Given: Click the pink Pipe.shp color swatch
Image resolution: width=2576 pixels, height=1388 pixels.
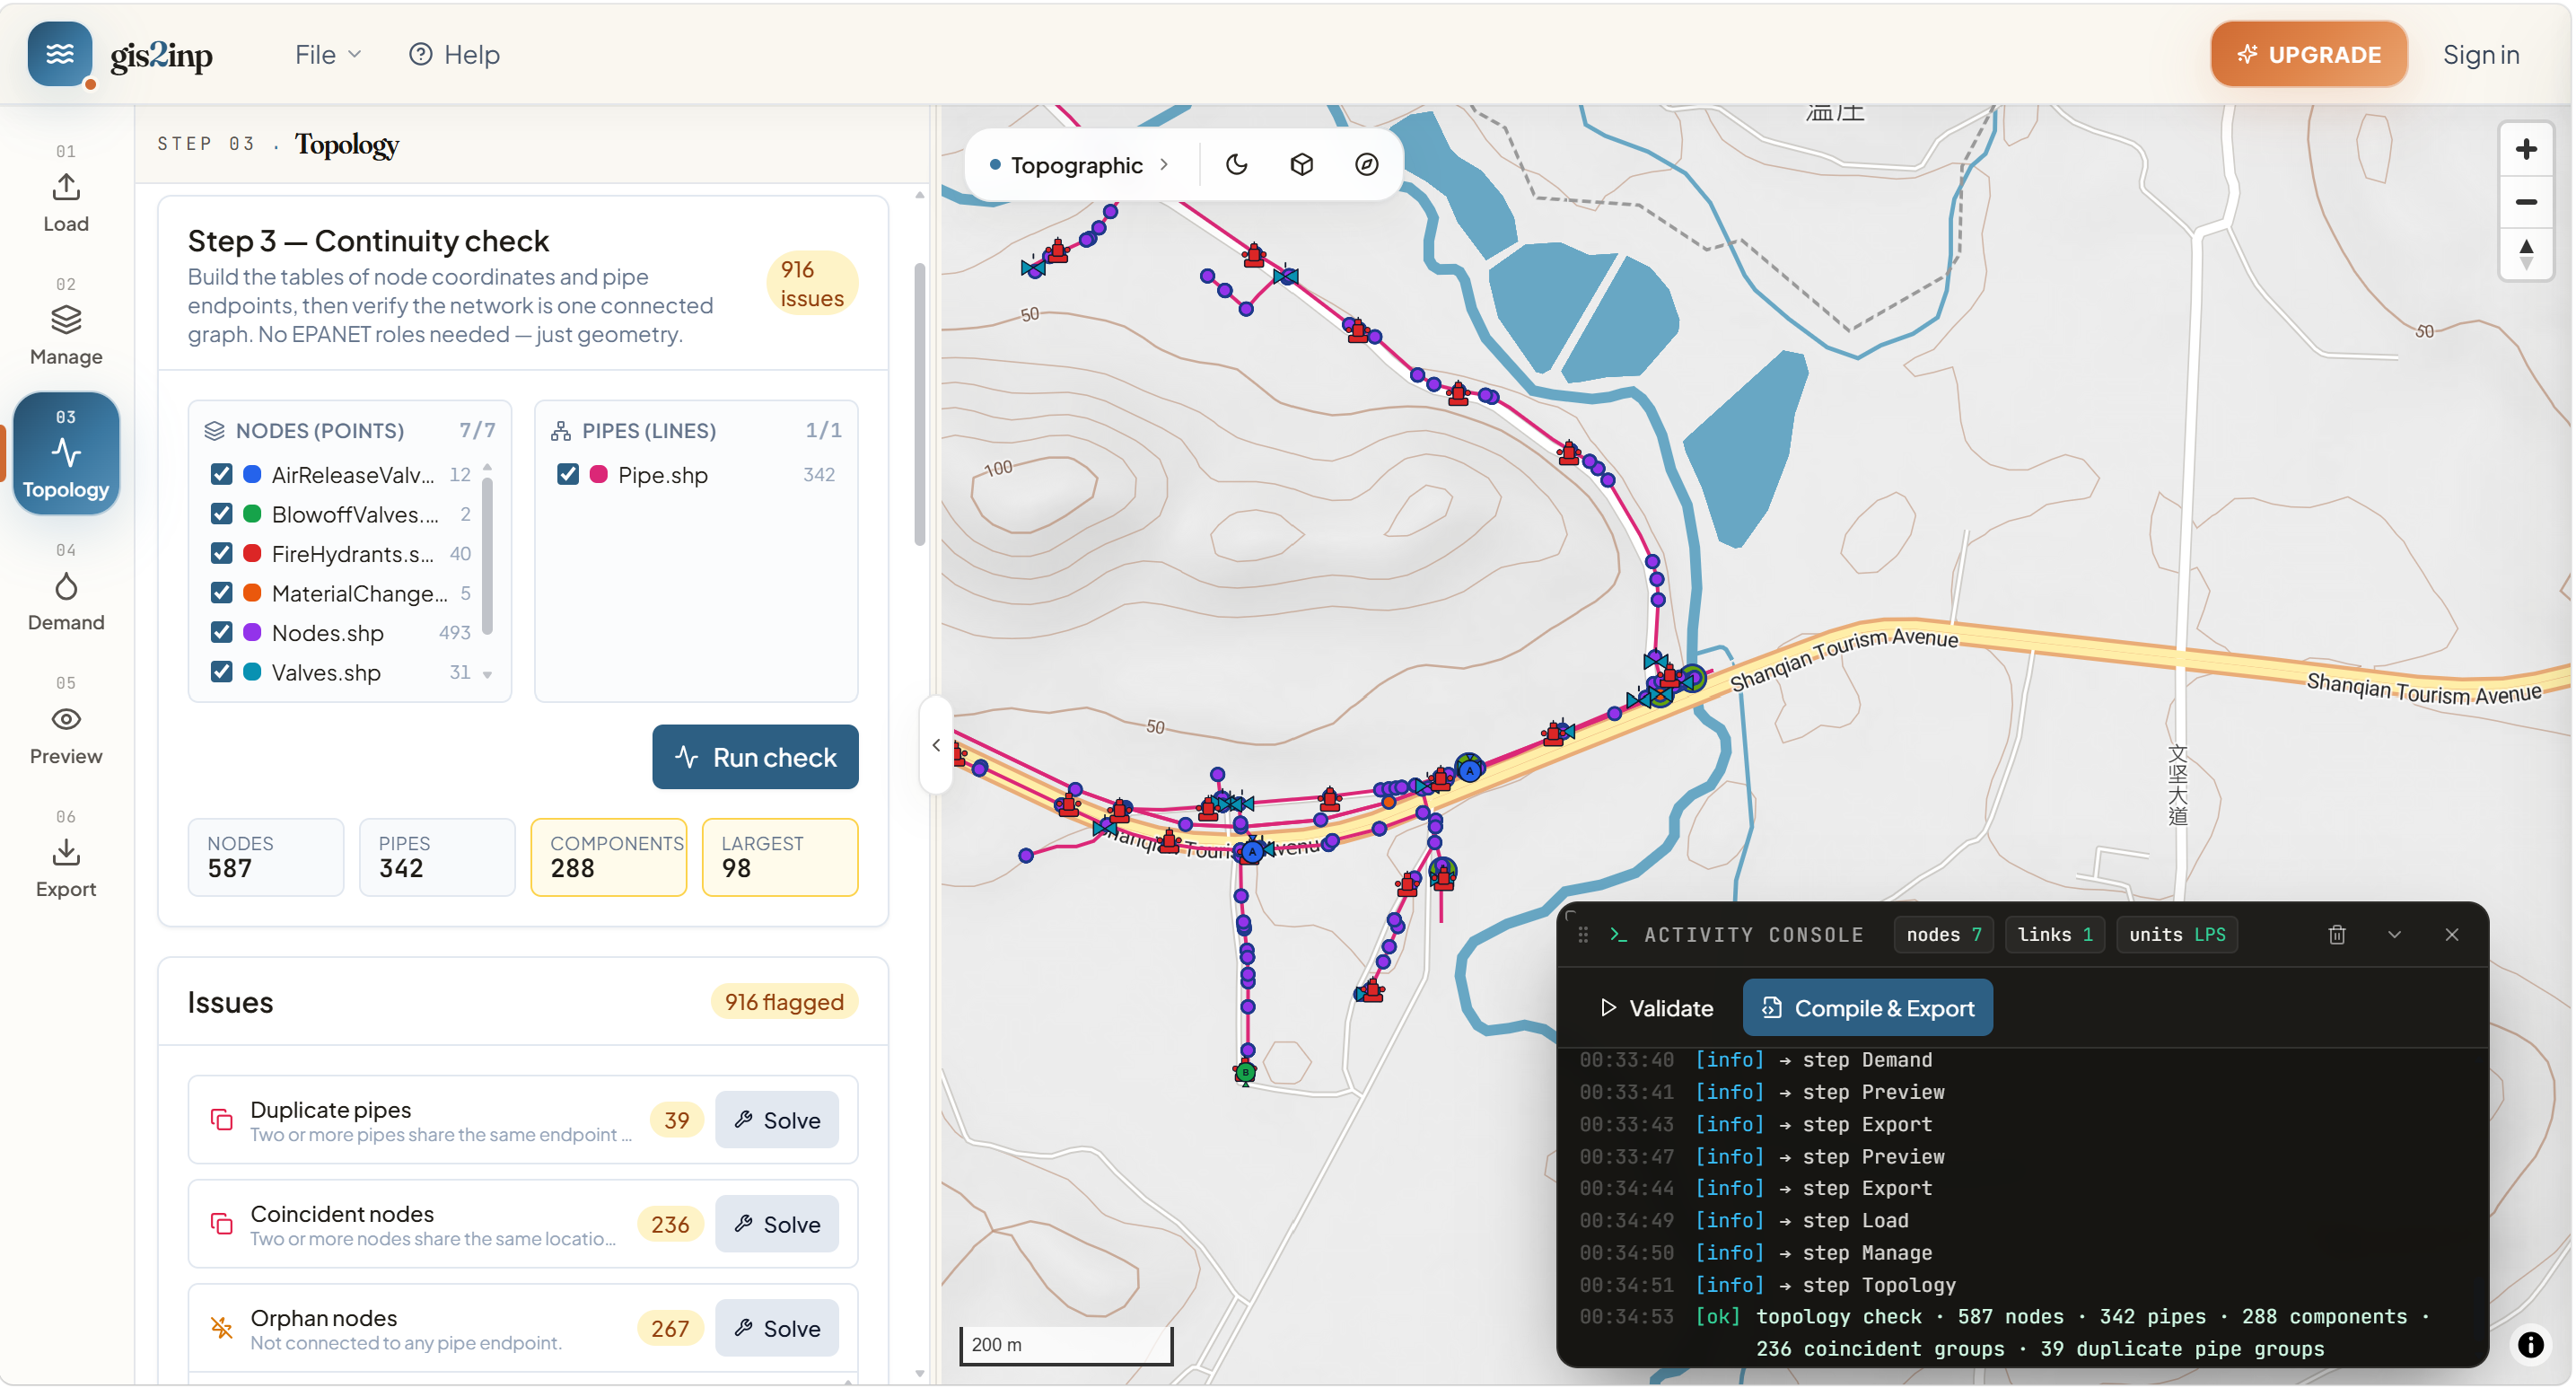Looking at the screenshot, I should 598,474.
